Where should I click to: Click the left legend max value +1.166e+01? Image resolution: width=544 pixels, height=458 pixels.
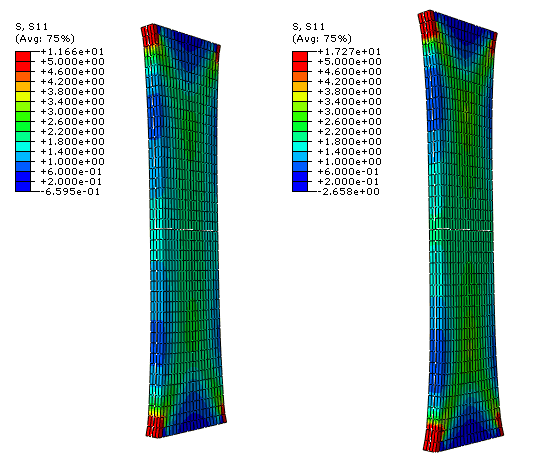point(72,52)
